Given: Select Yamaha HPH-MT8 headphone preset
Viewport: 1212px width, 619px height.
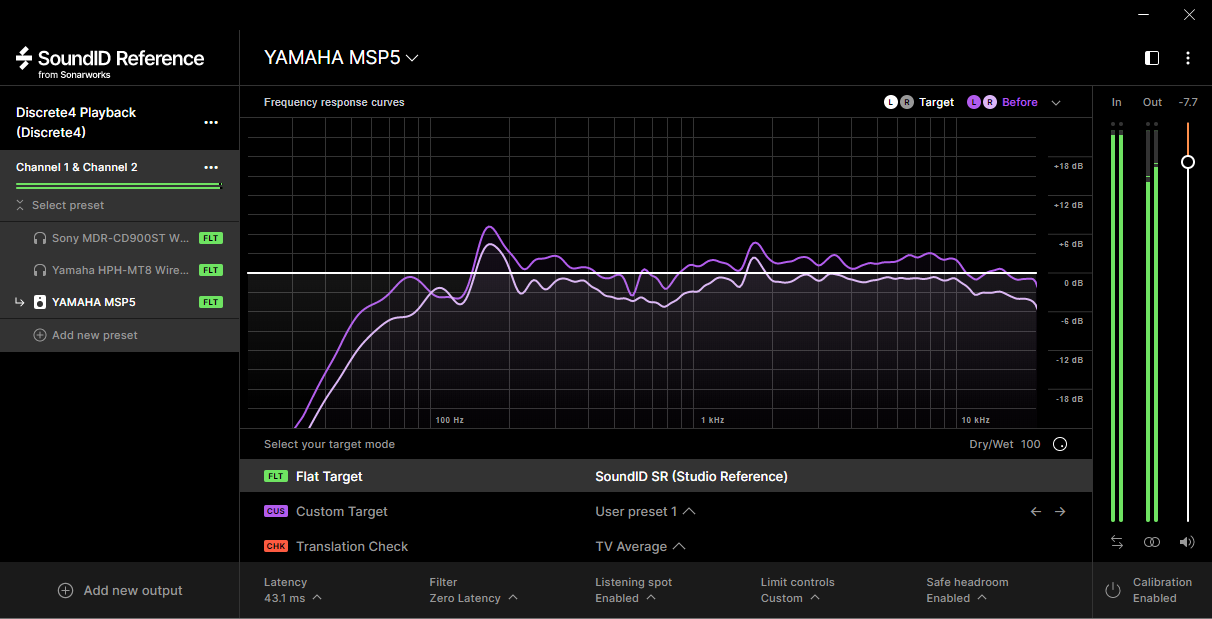Looking at the screenshot, I should 120,270.
